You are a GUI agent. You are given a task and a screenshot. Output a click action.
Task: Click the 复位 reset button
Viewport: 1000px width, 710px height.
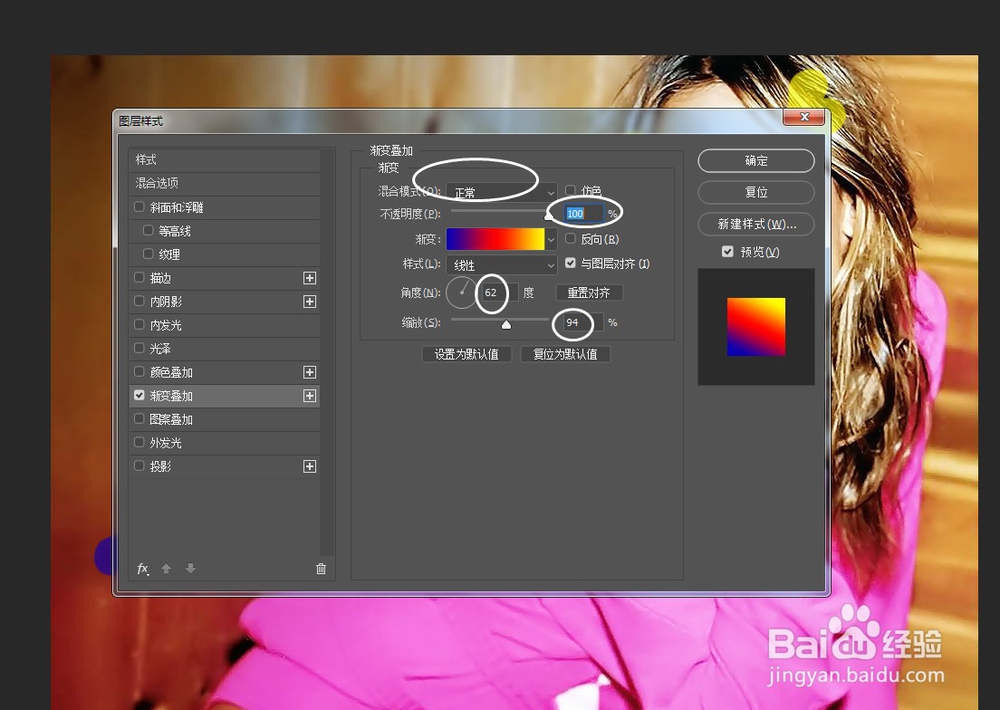756,192
